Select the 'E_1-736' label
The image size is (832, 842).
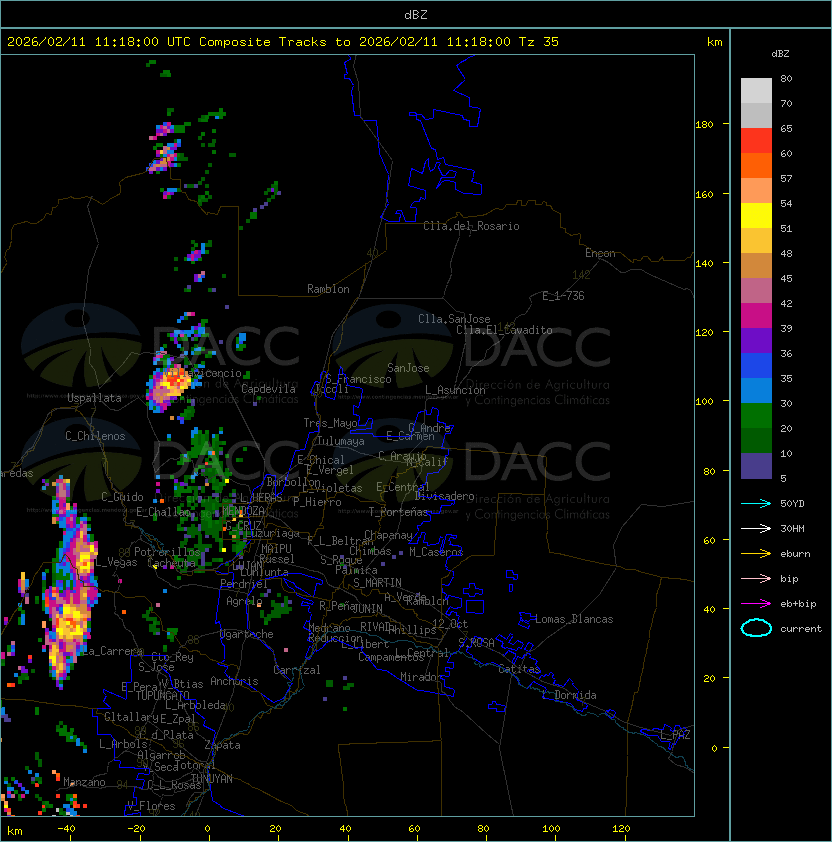(x=563, y=296)
